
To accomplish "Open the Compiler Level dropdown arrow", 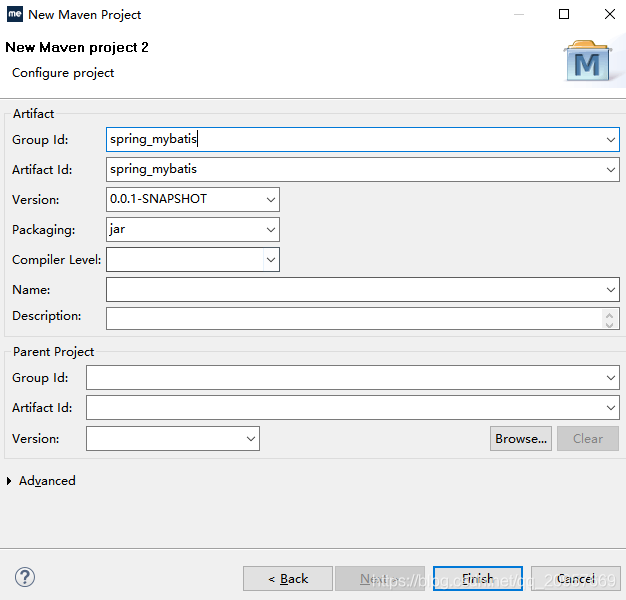I will click(271, 260).
